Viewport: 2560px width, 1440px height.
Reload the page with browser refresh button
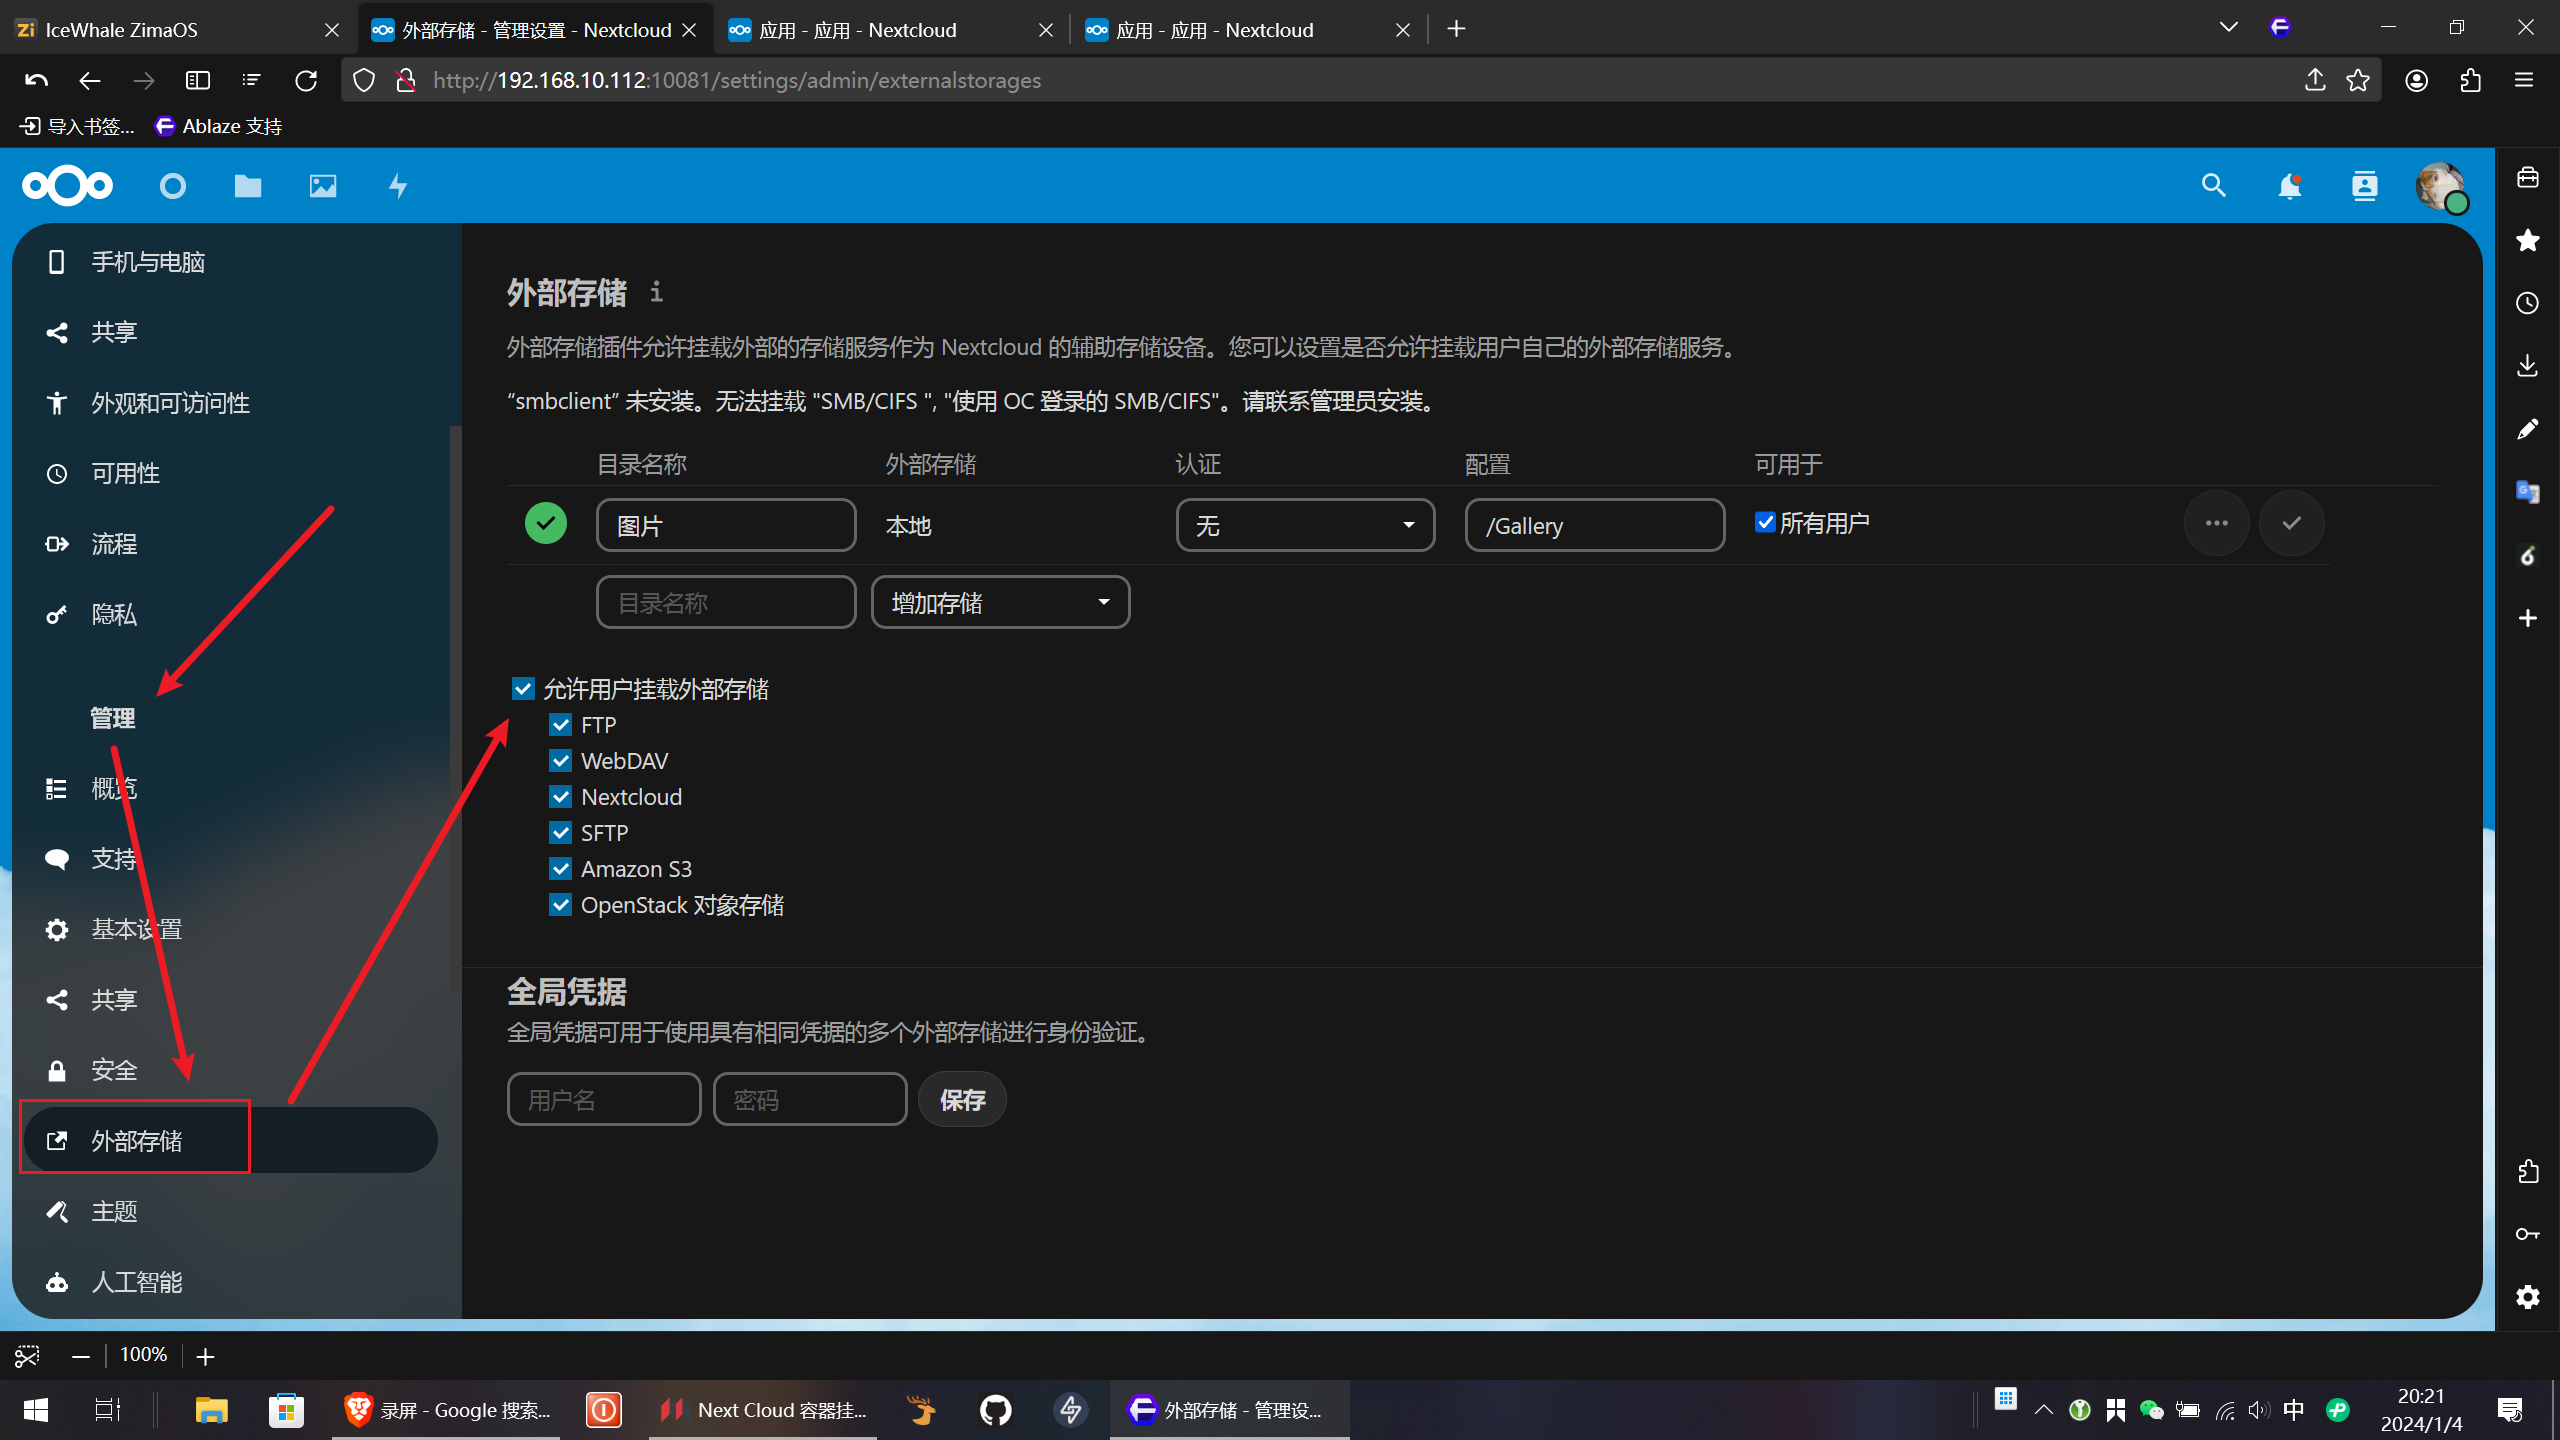pyautogui.click(x=306, y=80)
